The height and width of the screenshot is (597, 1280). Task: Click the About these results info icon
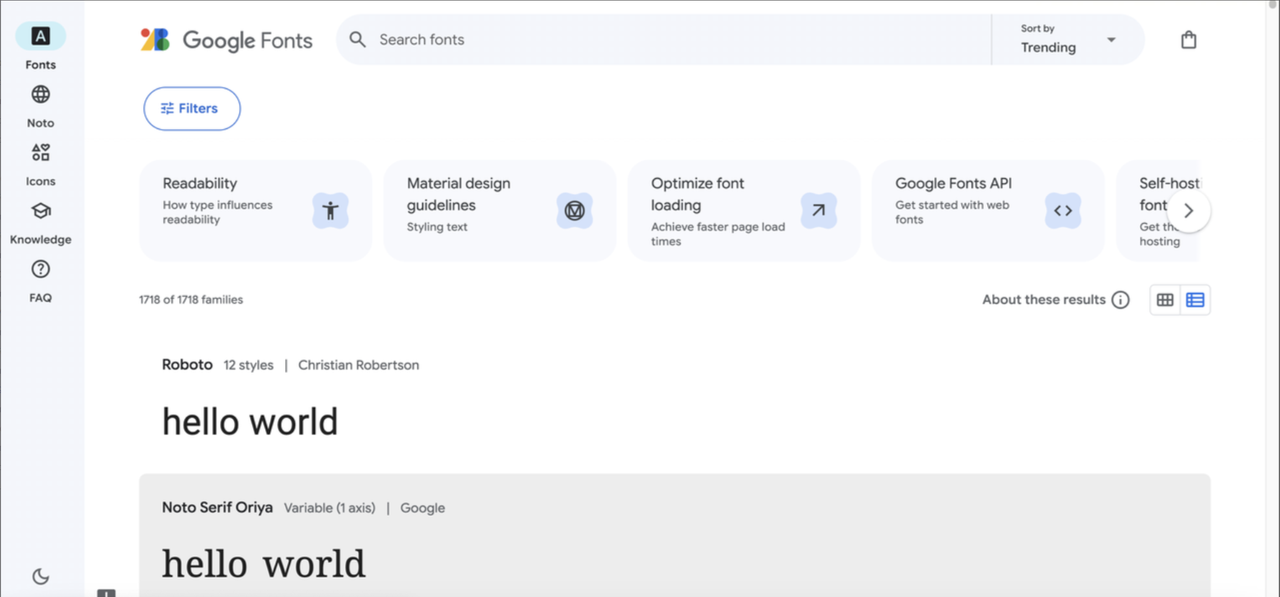click(1120, 300)
